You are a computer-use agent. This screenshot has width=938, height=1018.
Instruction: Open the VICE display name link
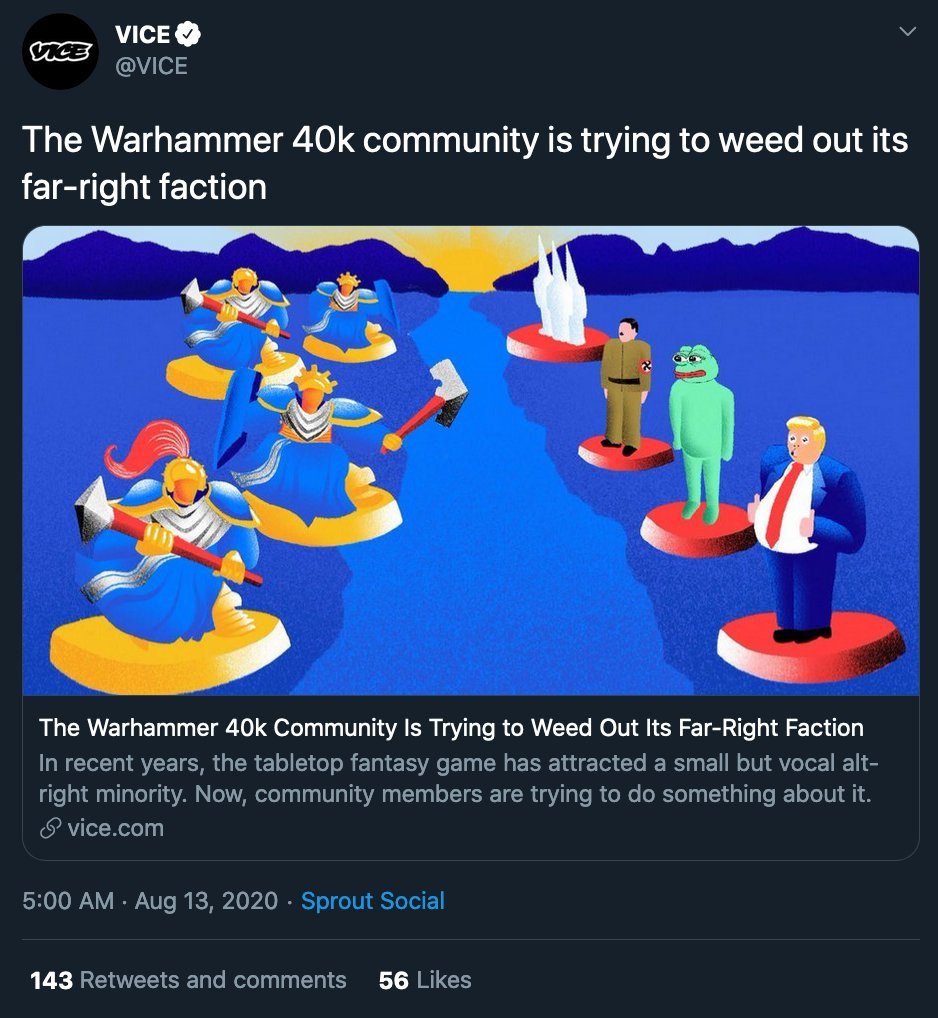tap(143, 34)
